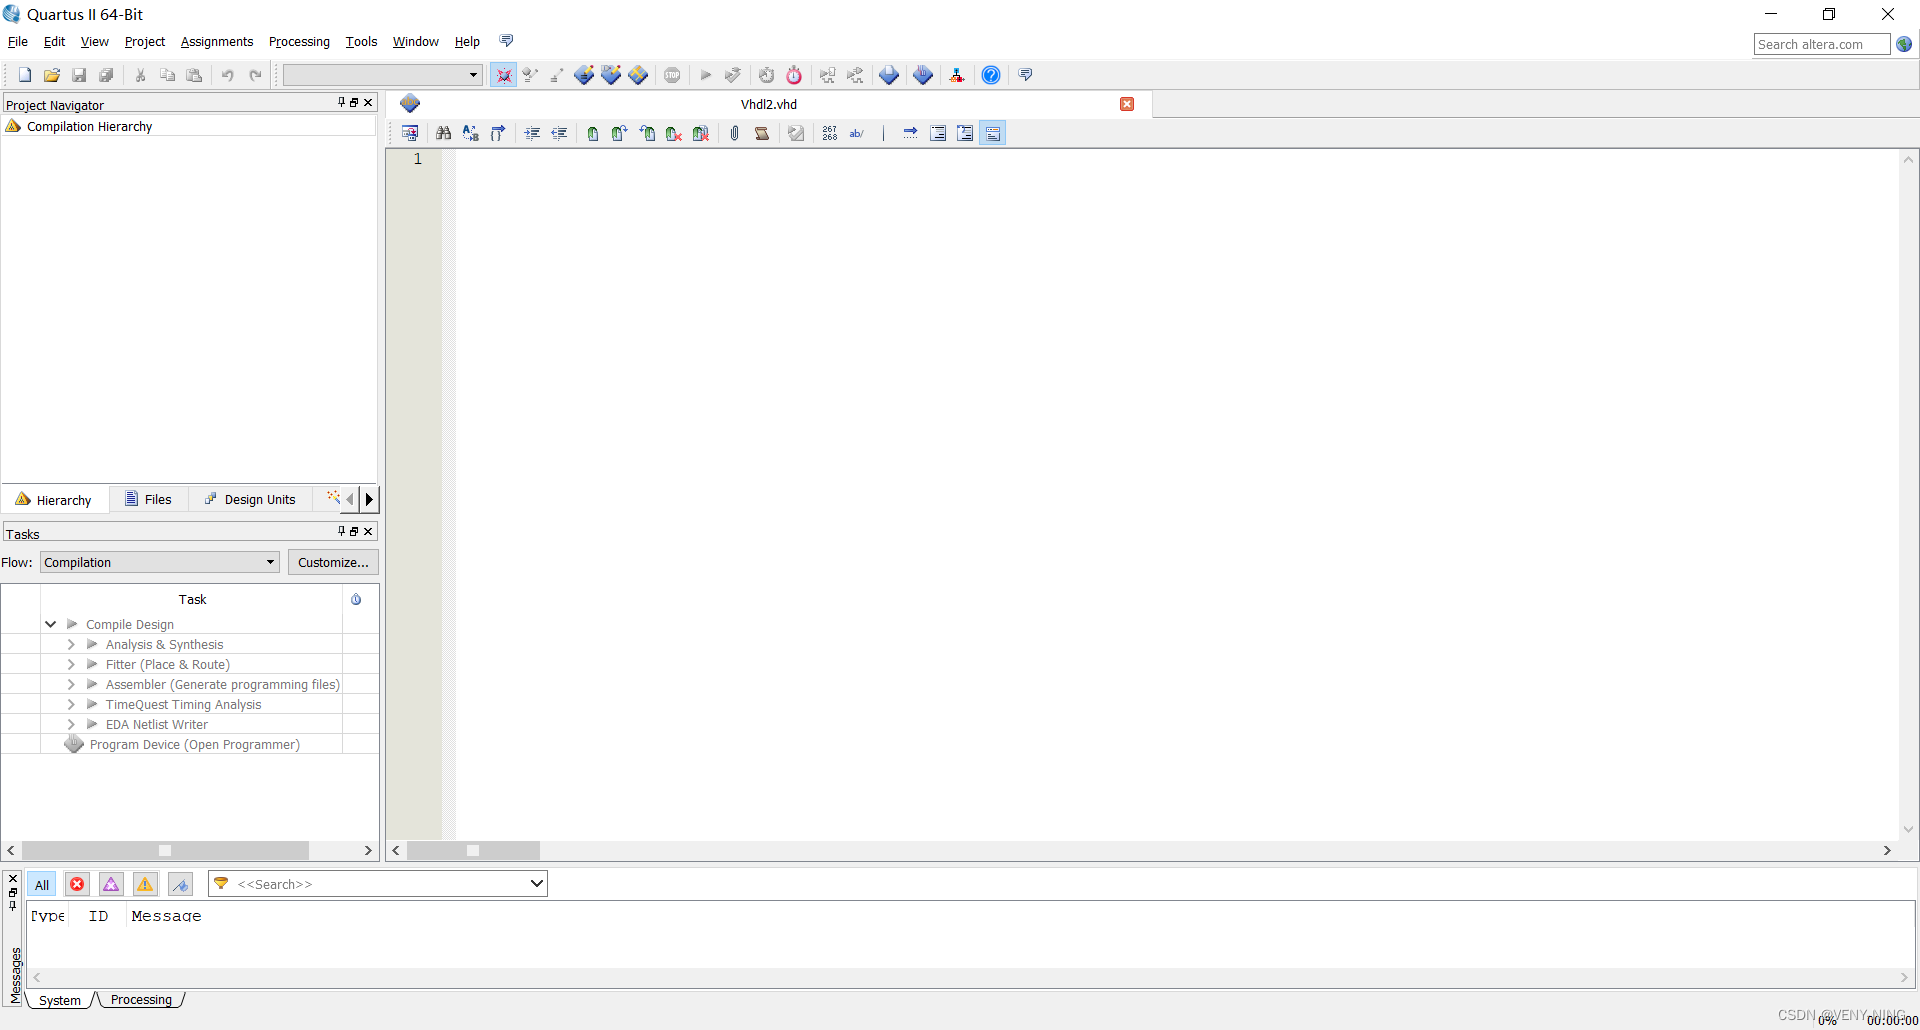The image size is (1920, 1030).
Task: Open the red TimeQuest clock icon
Action: (x=794, y=75)
